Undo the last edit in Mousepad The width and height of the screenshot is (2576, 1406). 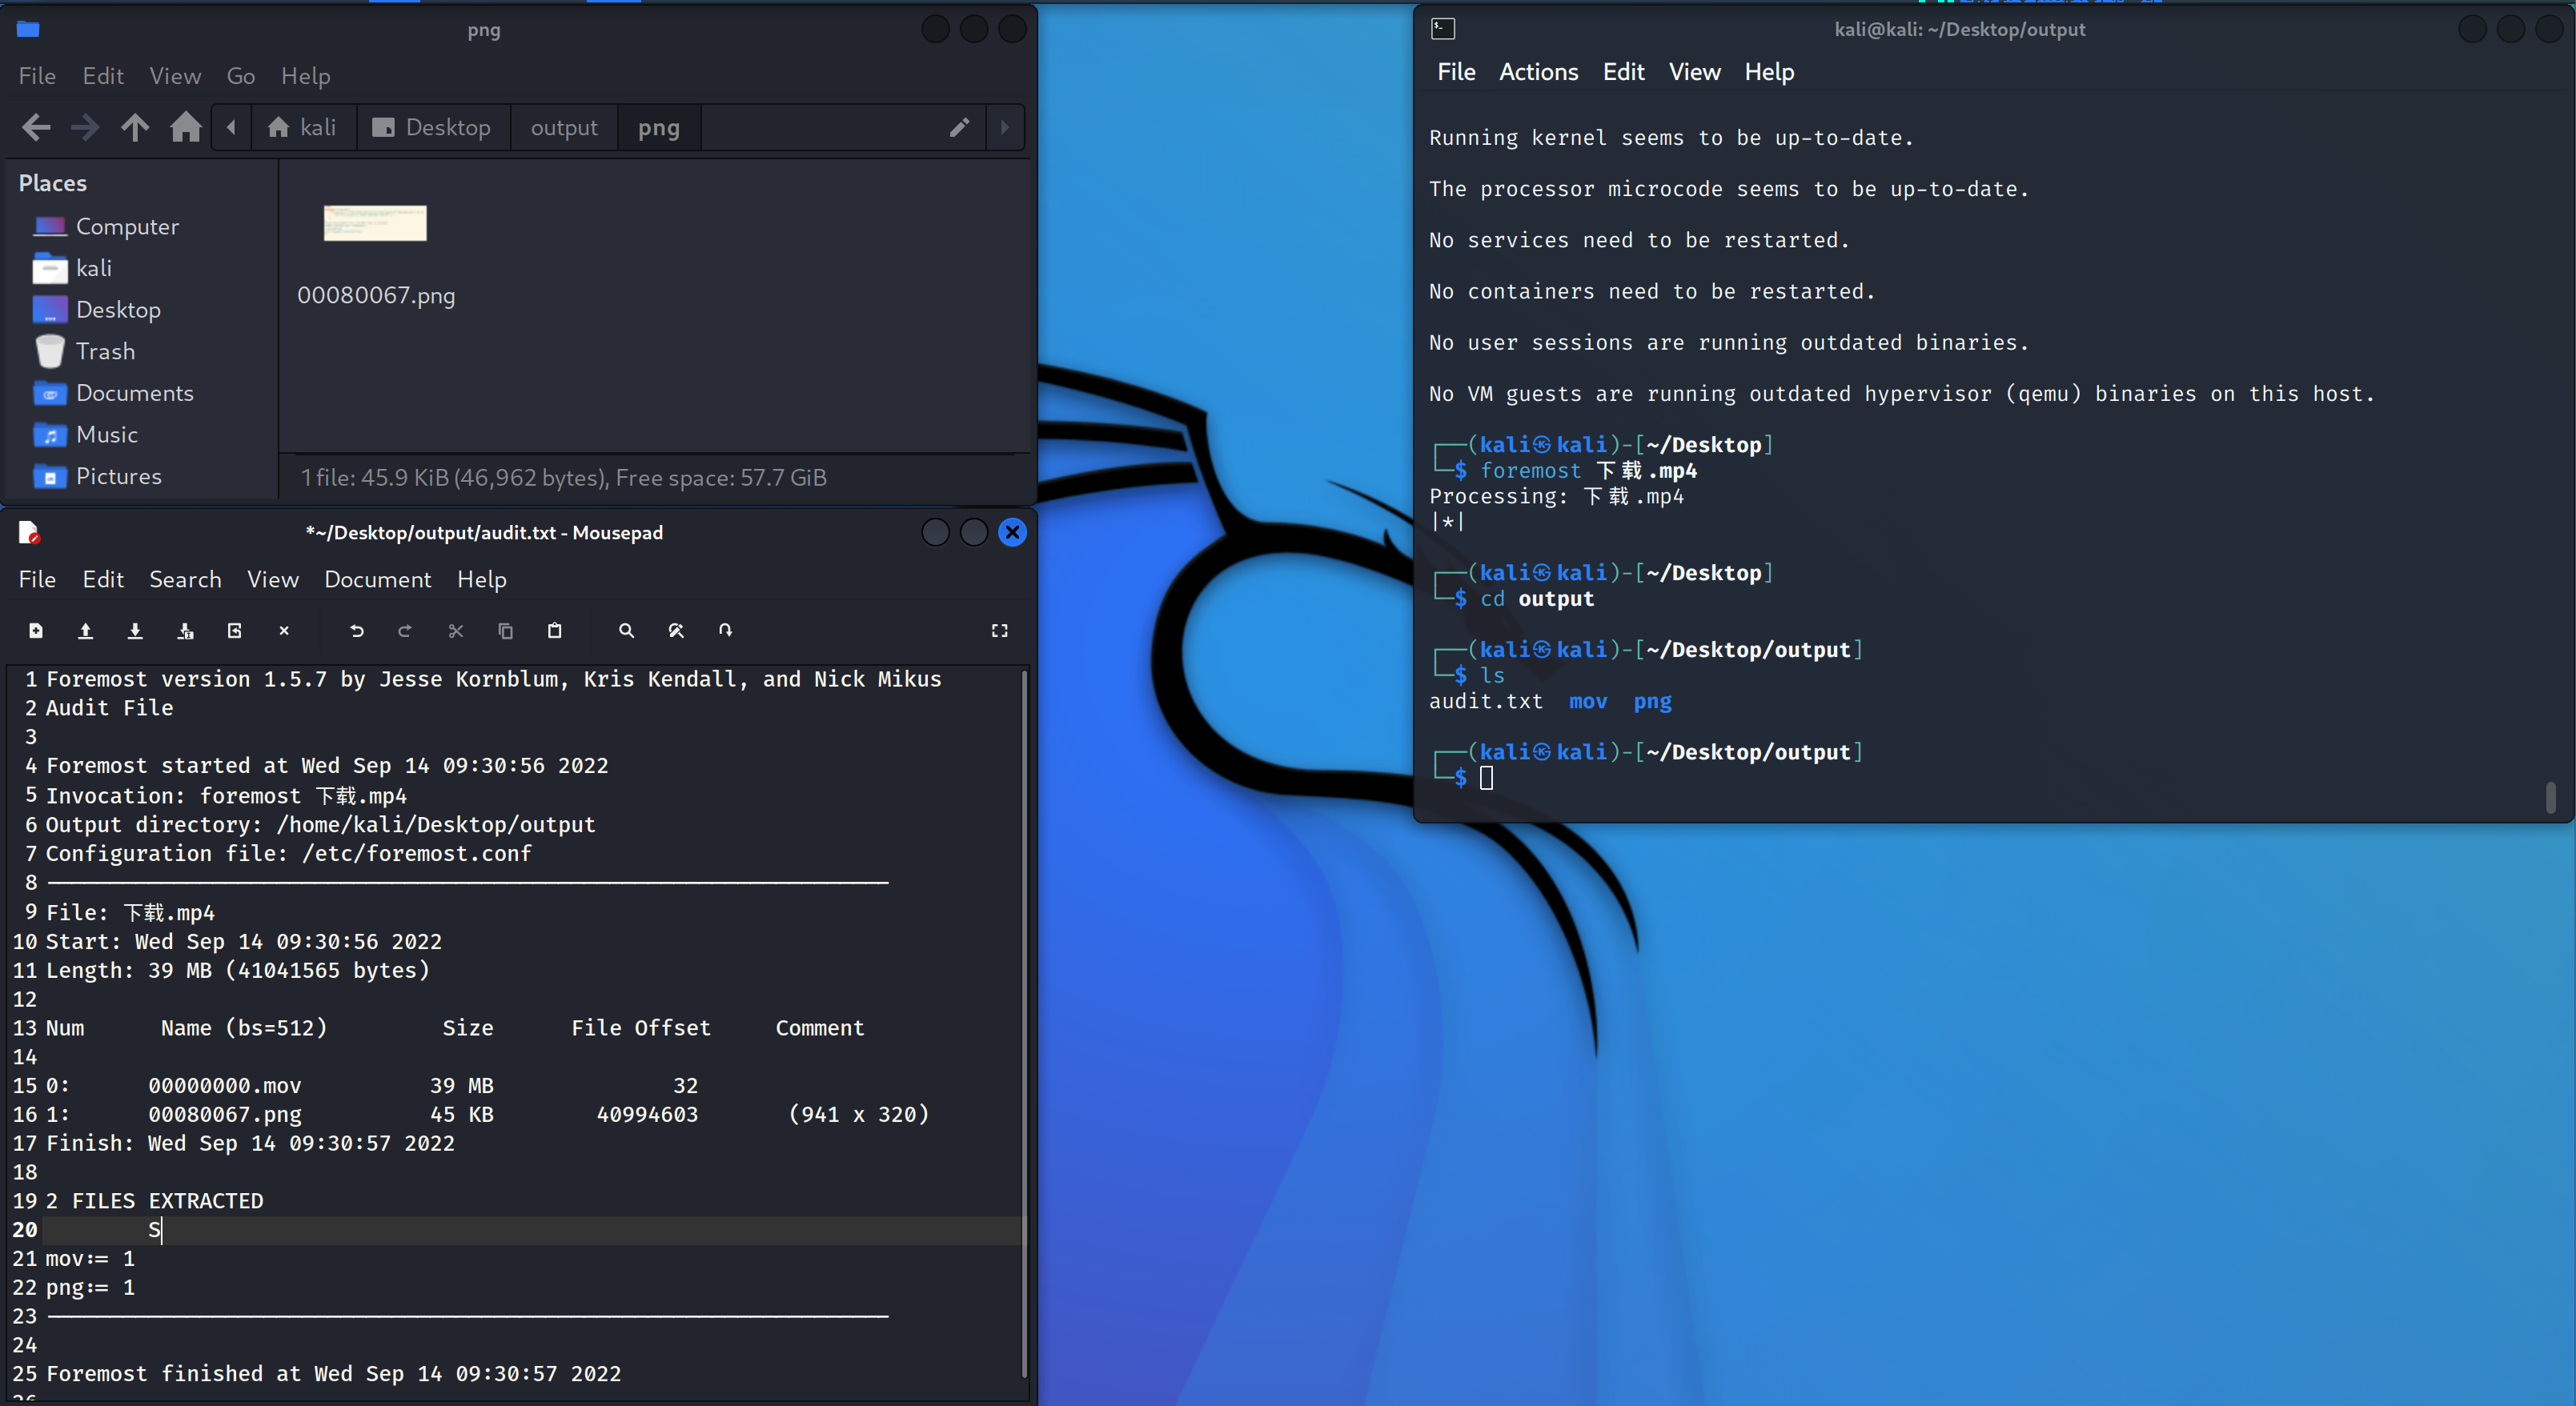point(356,631)
